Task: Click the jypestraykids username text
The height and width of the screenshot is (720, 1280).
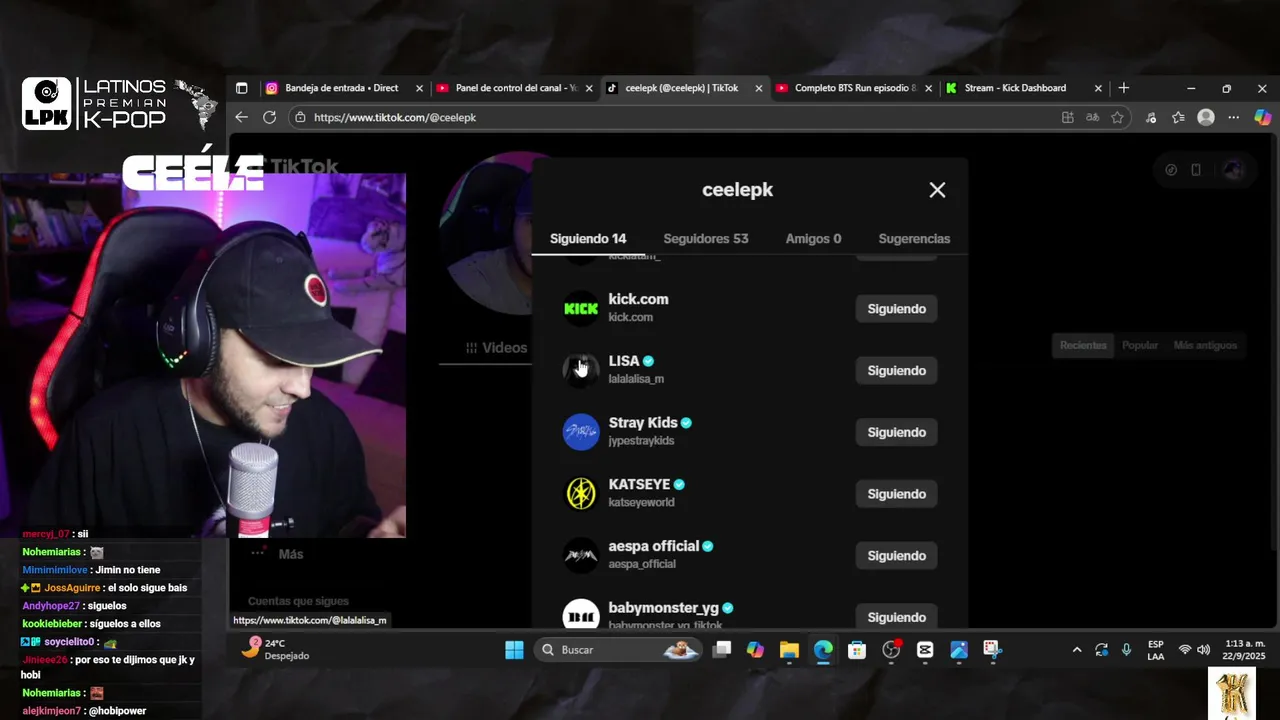Action: (x=641, y=441)
